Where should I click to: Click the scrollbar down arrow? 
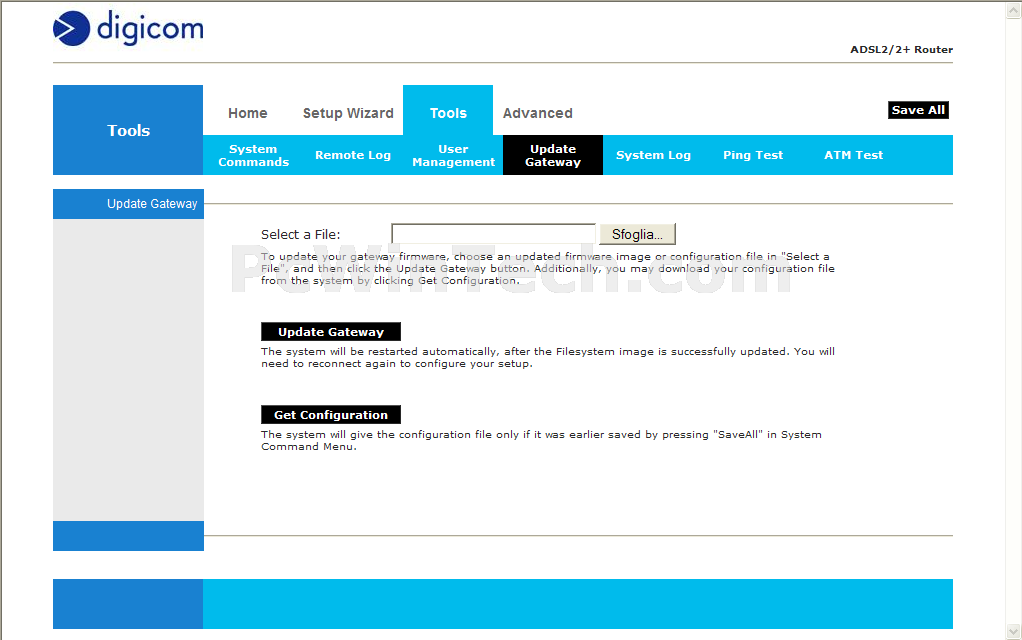pyautogui.click(x=1013, y=632)
